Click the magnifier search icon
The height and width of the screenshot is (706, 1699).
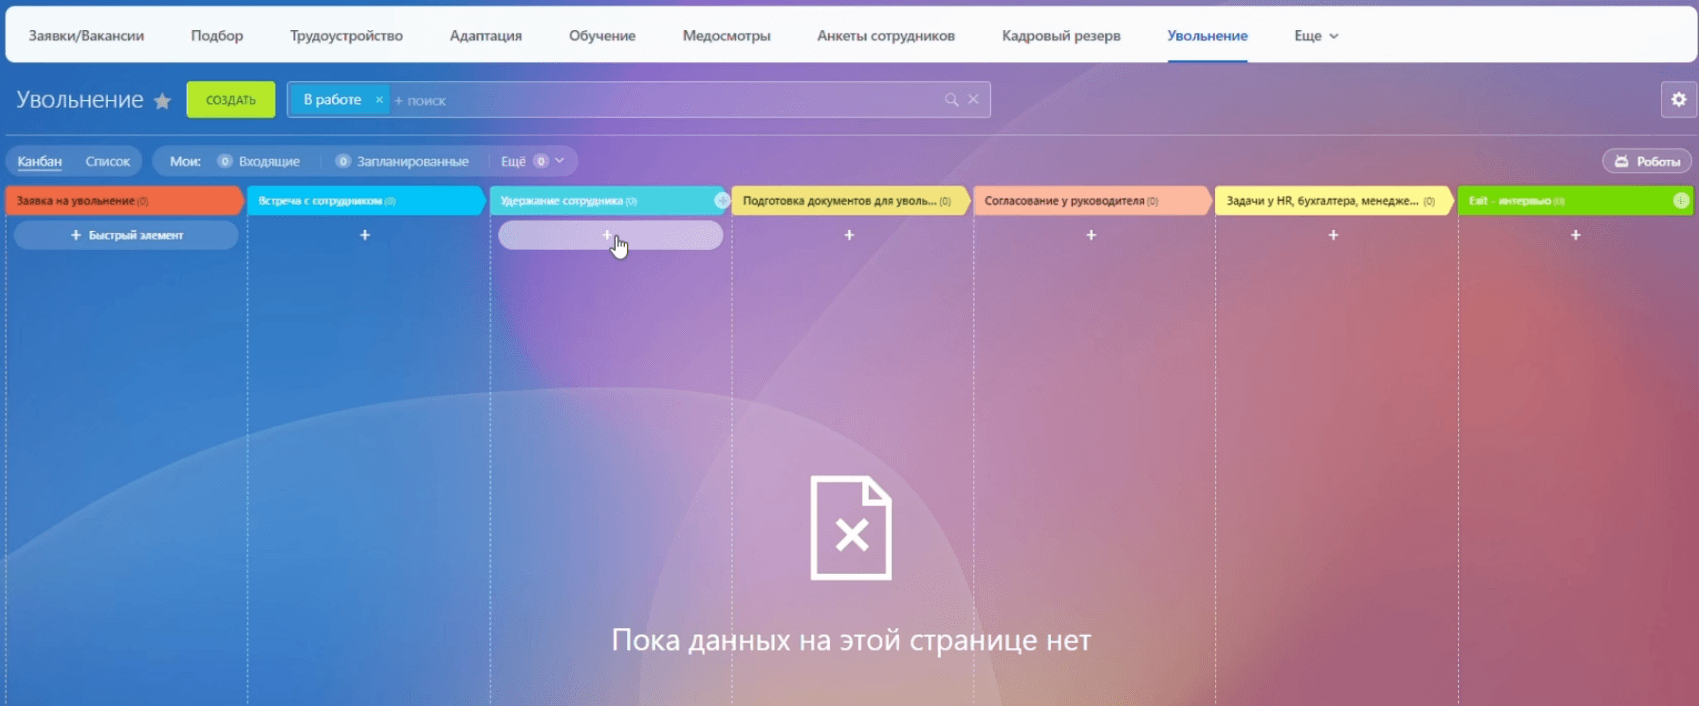pyautogui.click(x=951, y=100)
